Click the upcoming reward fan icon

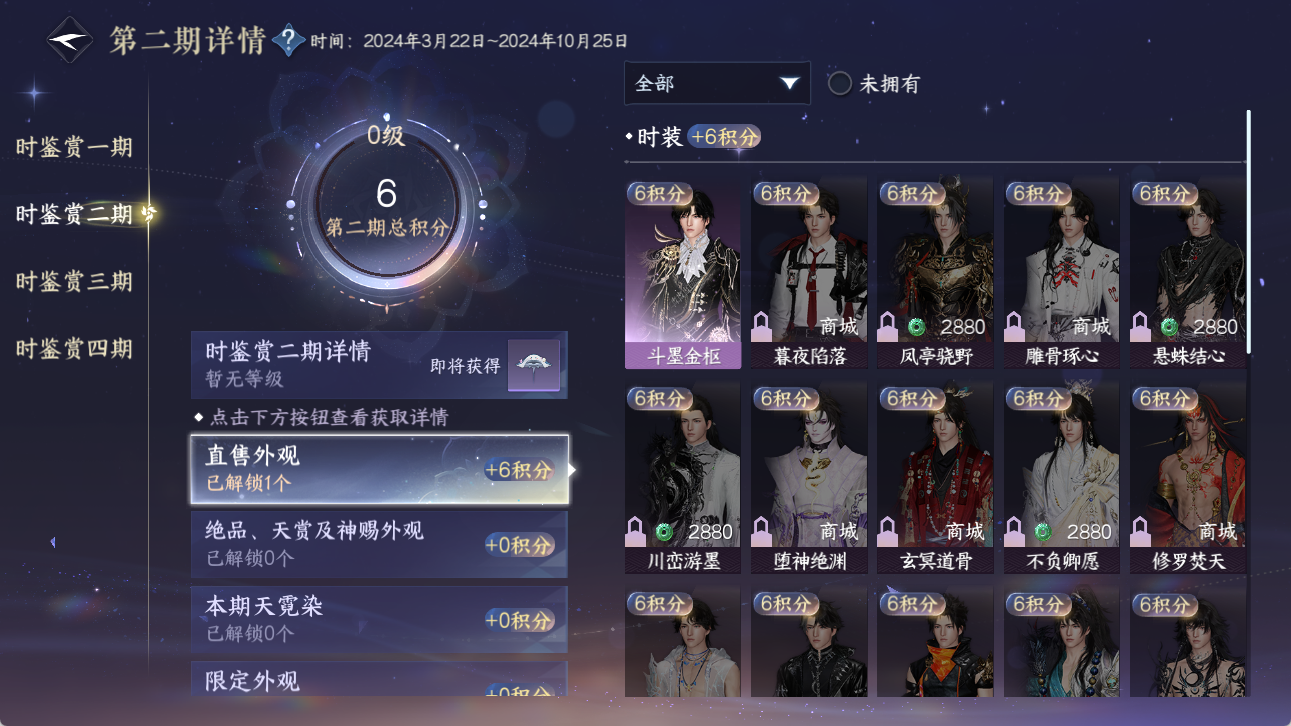point(534,365)
